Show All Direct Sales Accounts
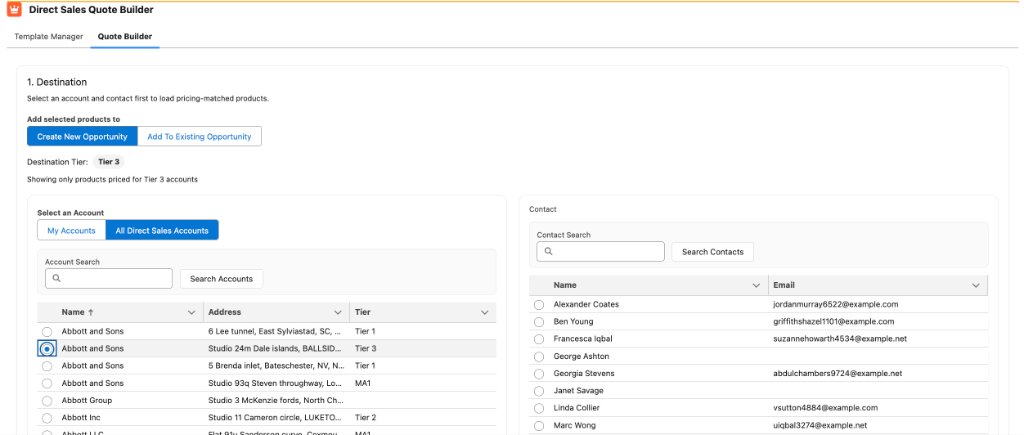The width and height of the screenshot is (1024, 435). [x=162, y=231]
